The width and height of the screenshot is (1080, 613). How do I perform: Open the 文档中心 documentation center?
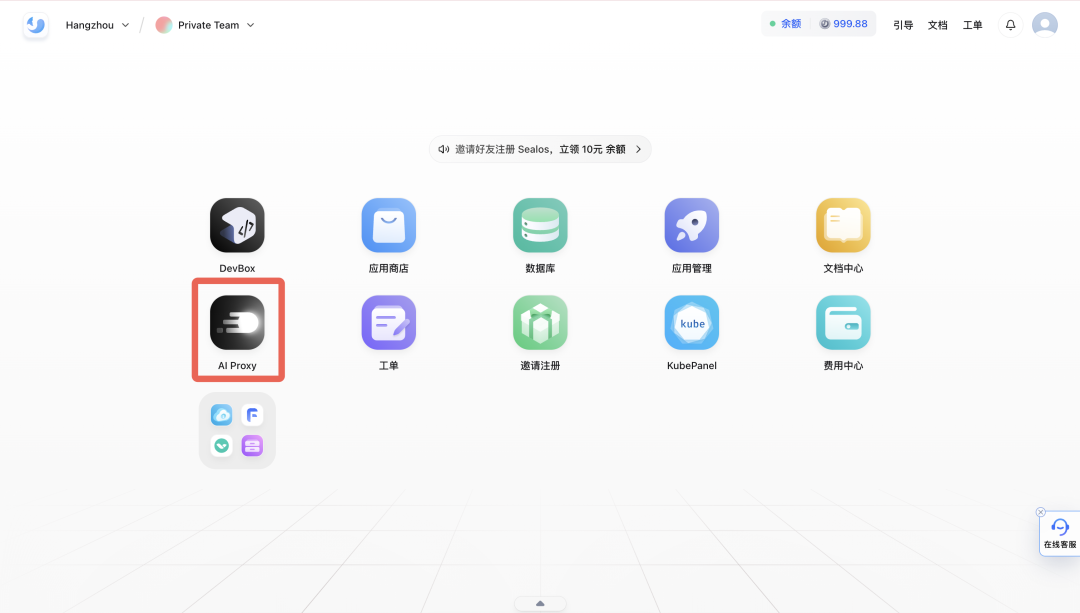tap(843, 225)
